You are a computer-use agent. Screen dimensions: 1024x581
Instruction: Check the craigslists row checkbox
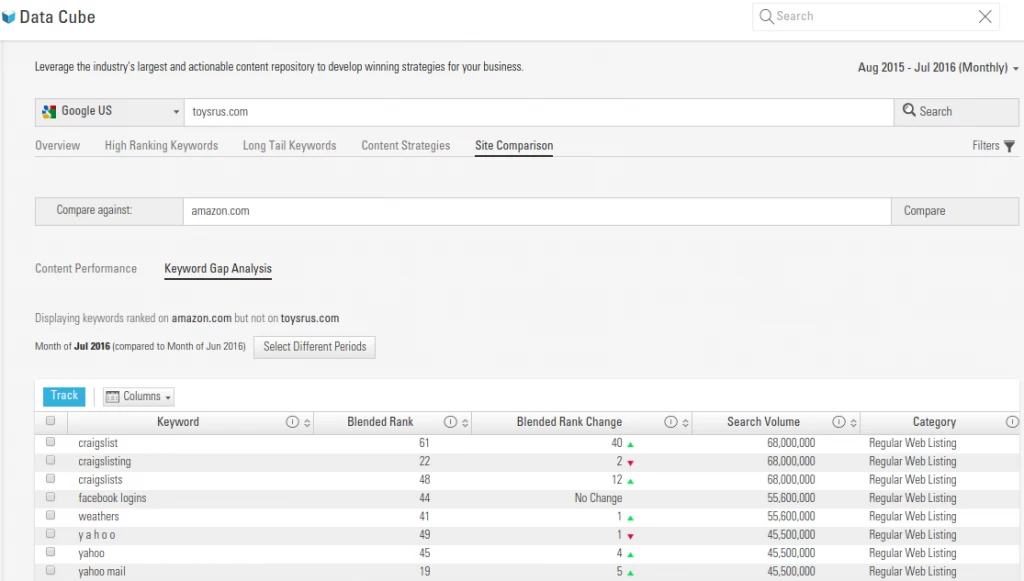50,479
